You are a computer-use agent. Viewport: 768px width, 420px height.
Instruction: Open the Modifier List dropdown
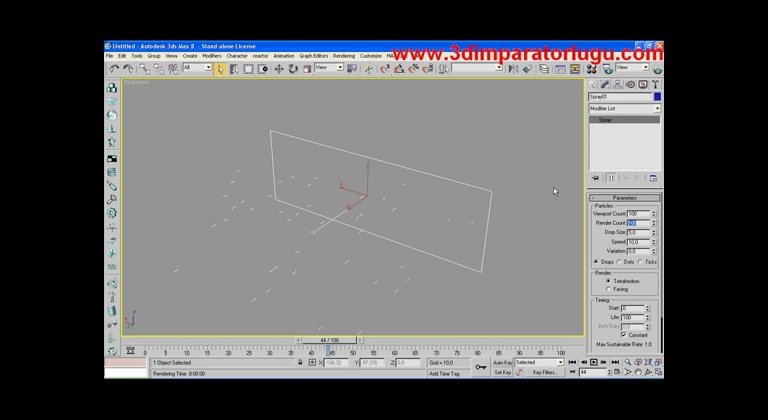click(624, 108)
